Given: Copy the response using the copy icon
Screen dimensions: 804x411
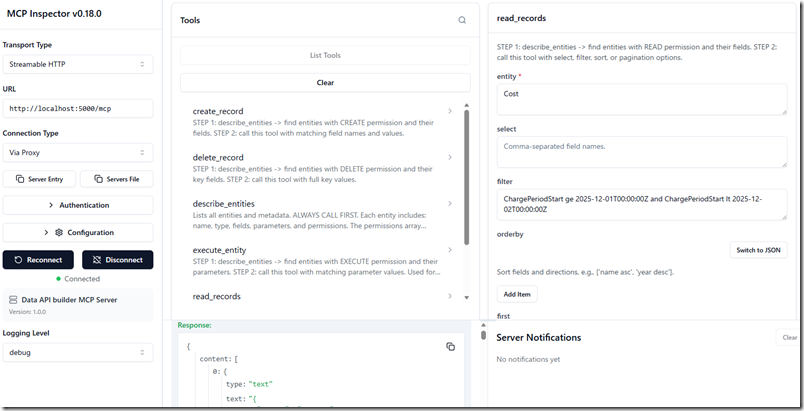Looking at the screenshot, I should coord(450,346).
